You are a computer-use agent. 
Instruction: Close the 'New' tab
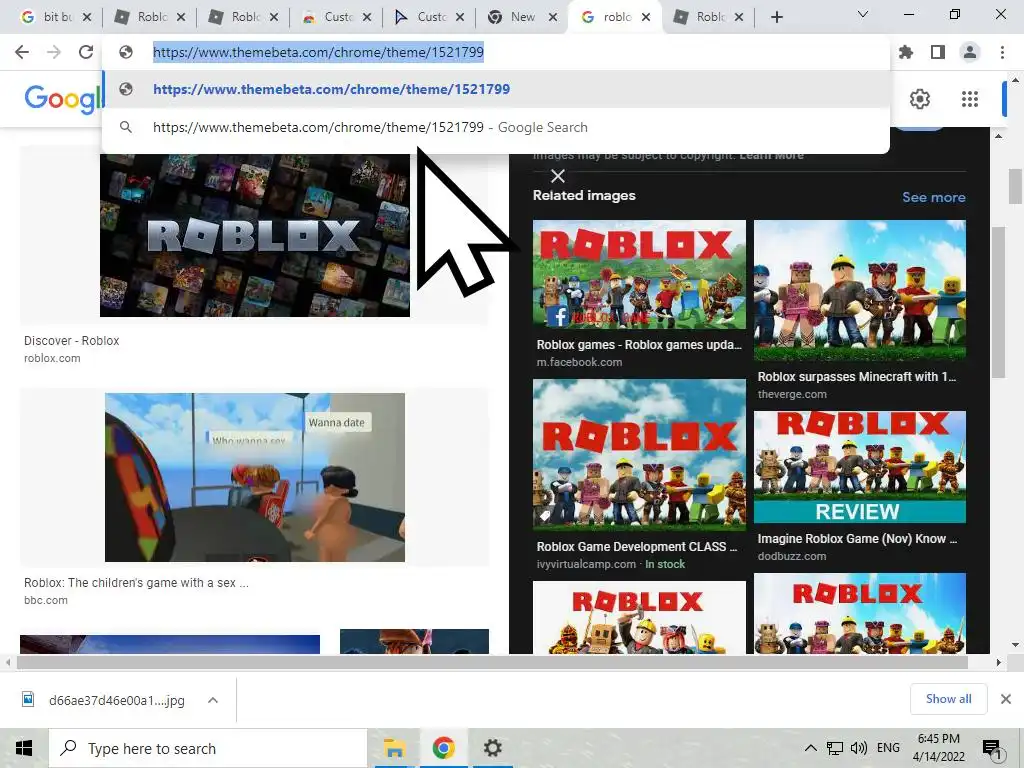(x=553, y=17)
